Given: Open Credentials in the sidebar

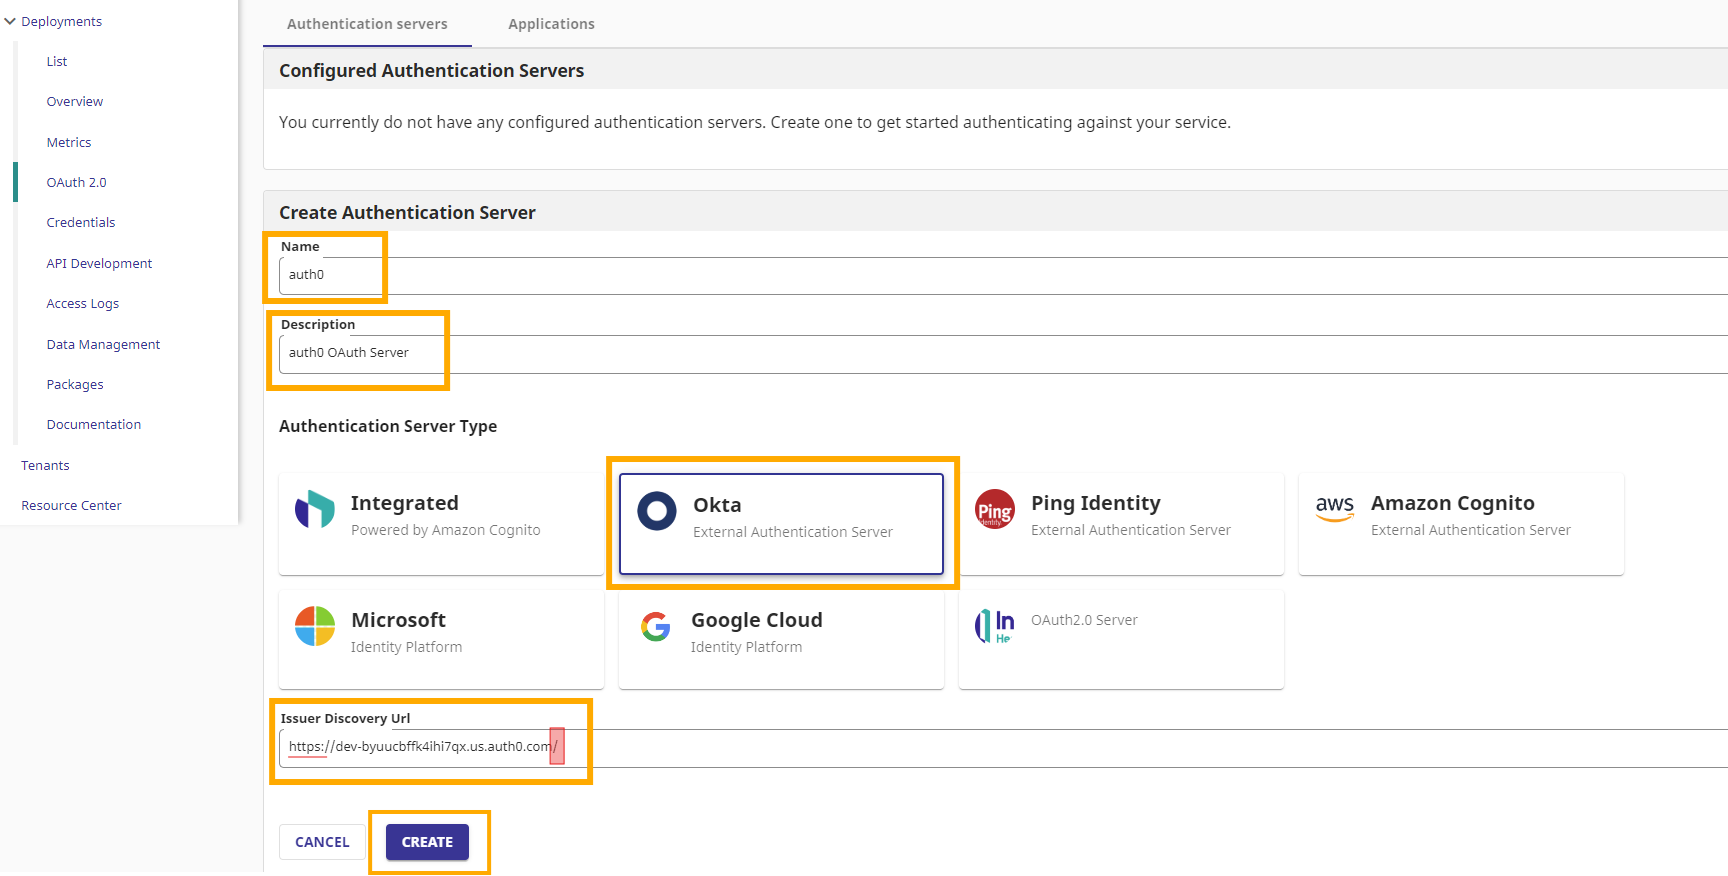Looking at the screenshot, I should 81,222.
